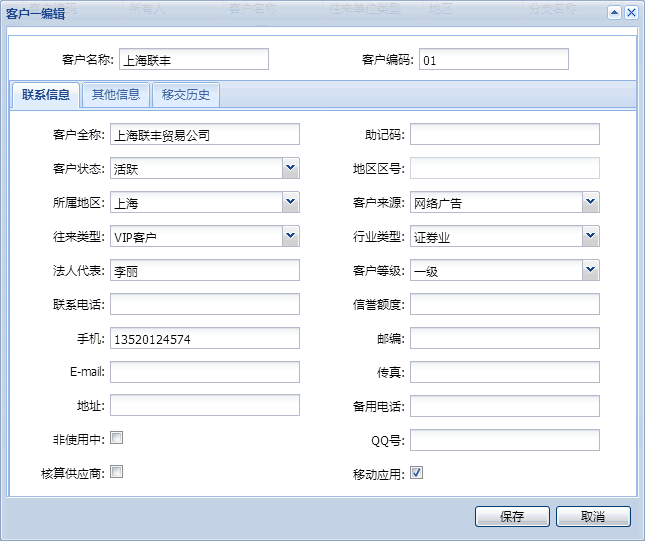Screen dimensions: 645x541
Task: Expand the 客户来源 dropdown arrow
Action: pos(590,202)
